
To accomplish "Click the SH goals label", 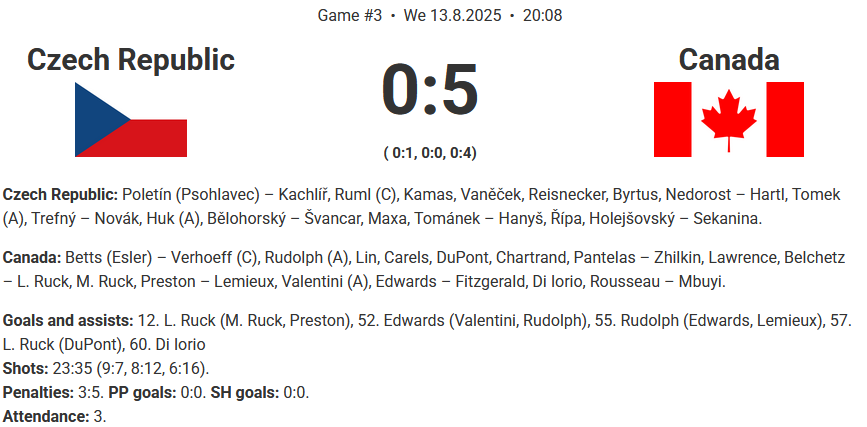I will (x=245, y=392).
